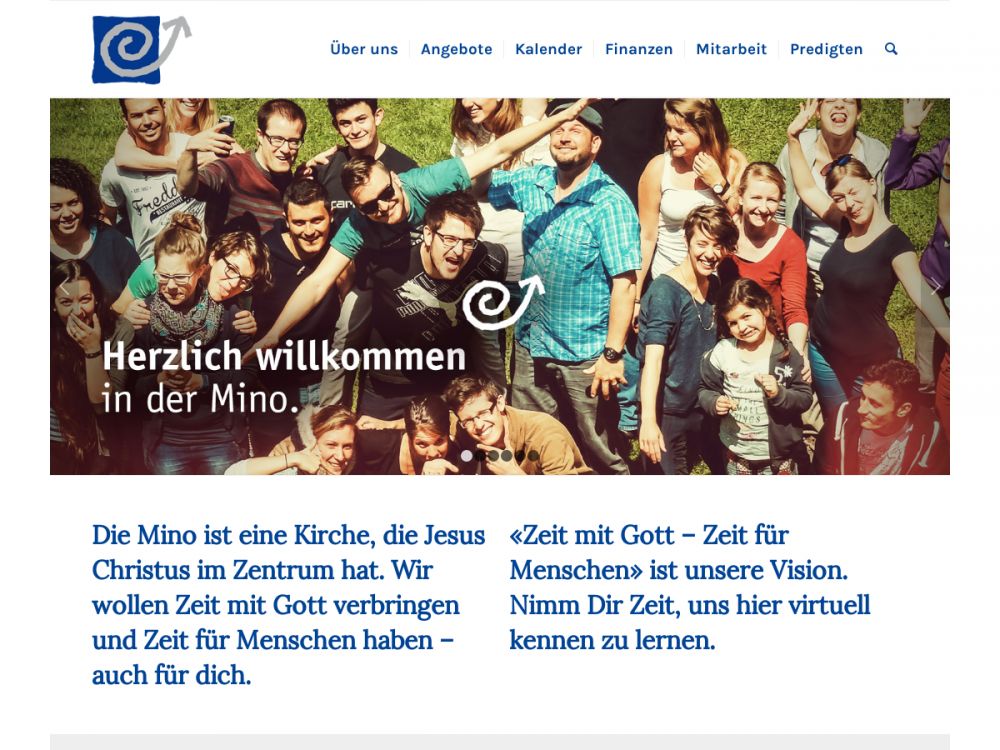The width and height of the screenshot is (1000, 750).
Task: Expand the Angebote menu
Action: [457, 49]
